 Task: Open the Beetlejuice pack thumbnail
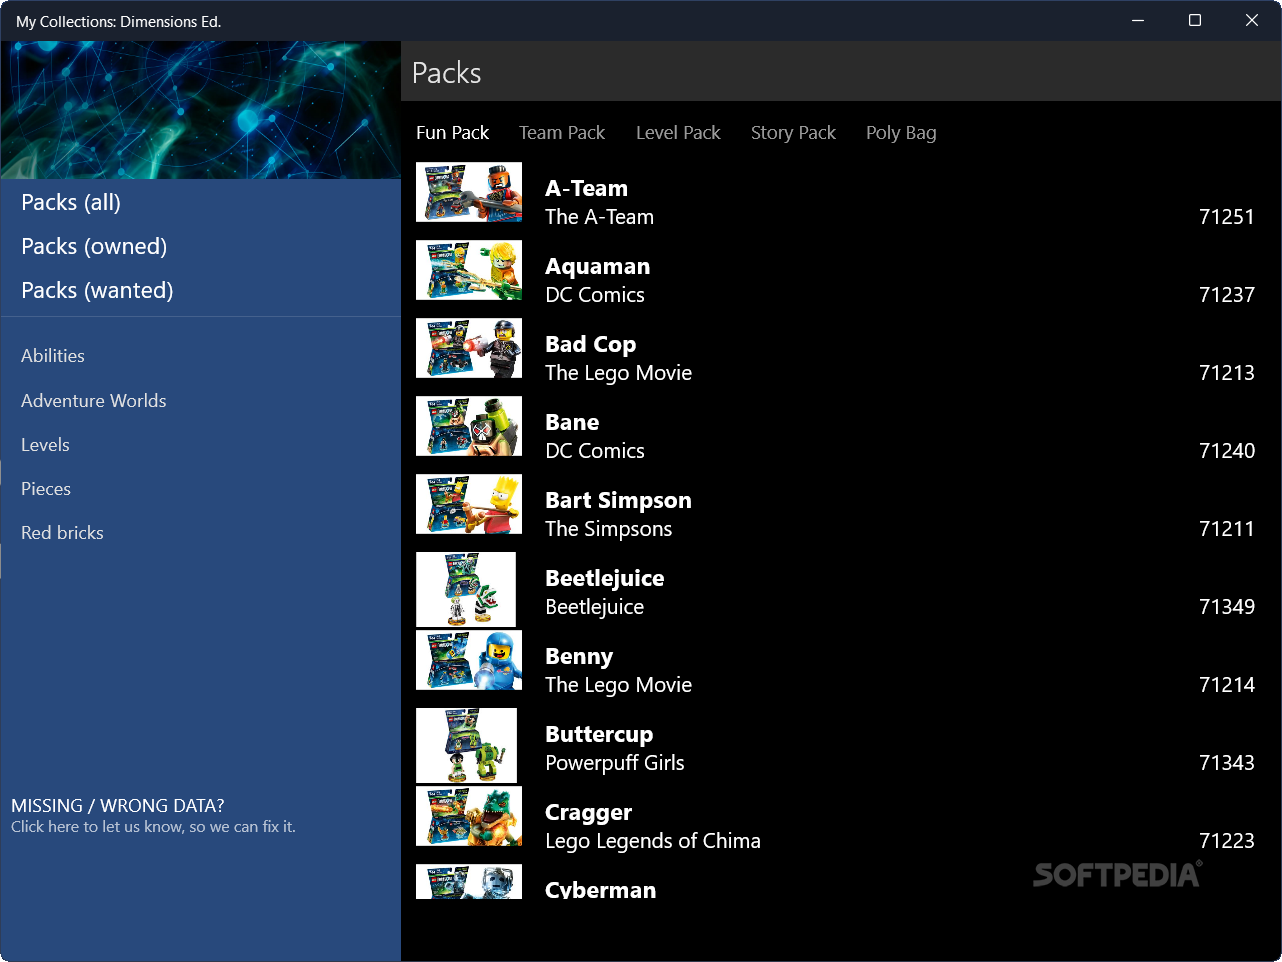click(466, 590)
